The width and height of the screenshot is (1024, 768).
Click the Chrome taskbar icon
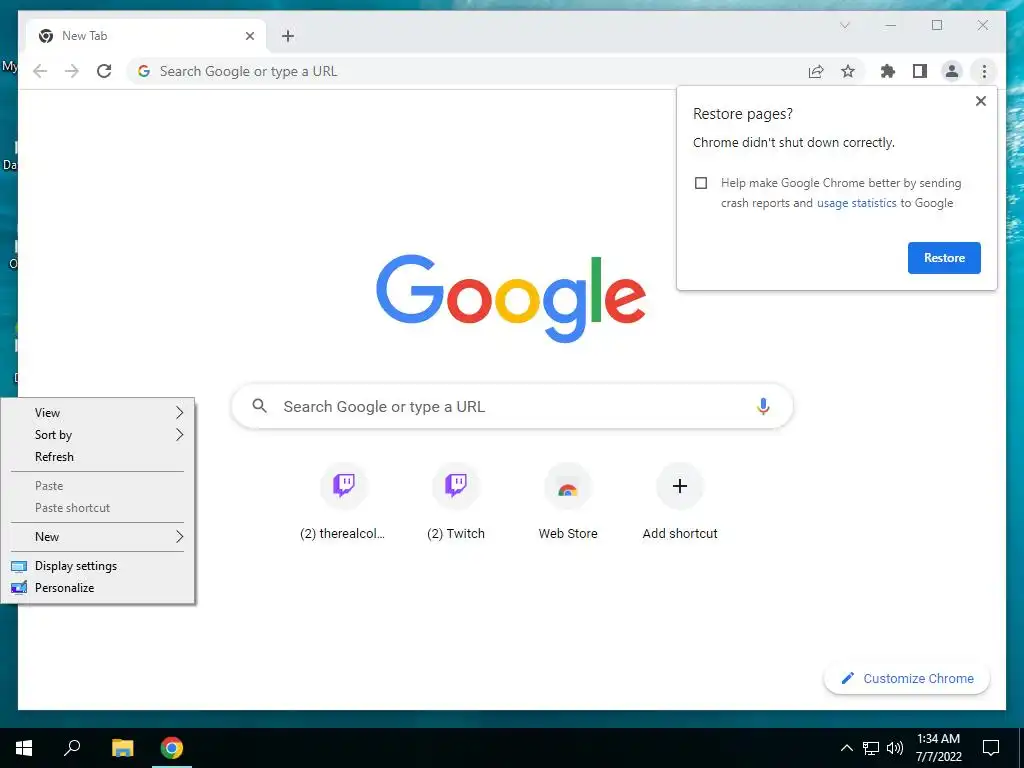click(172, 748)
